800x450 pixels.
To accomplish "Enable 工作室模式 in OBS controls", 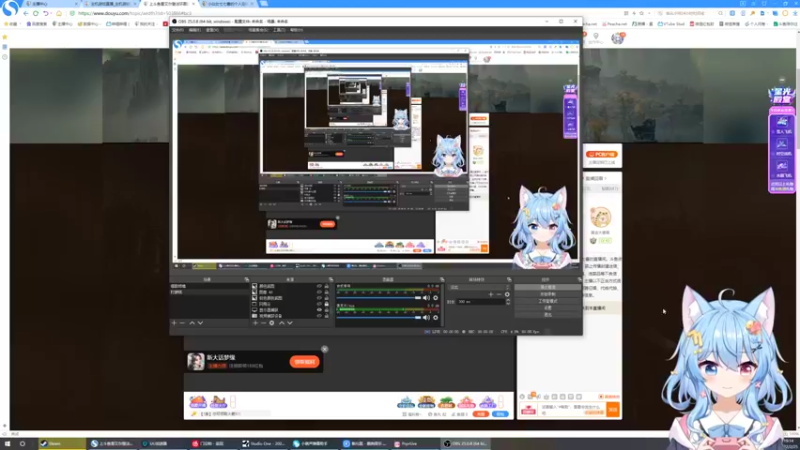I will point(547,301).
